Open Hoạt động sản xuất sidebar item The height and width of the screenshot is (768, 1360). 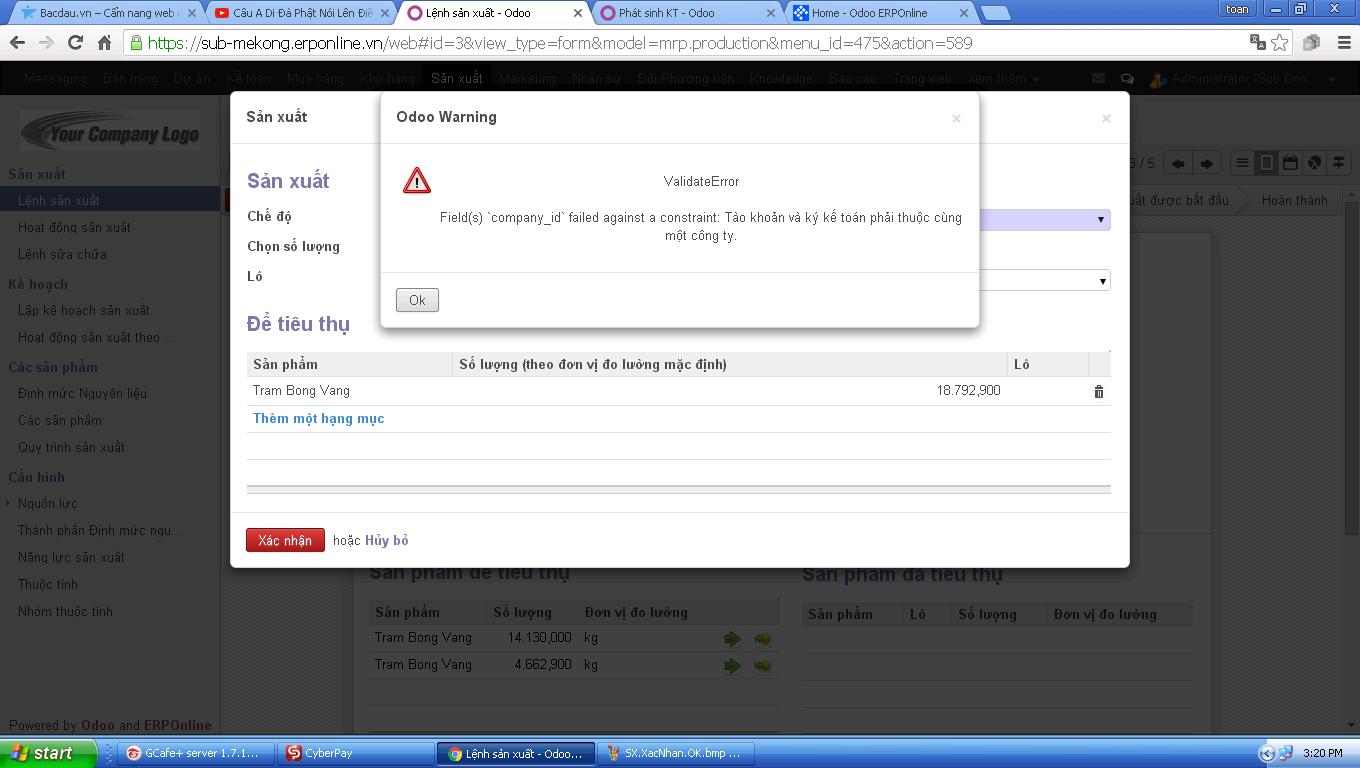74,227
